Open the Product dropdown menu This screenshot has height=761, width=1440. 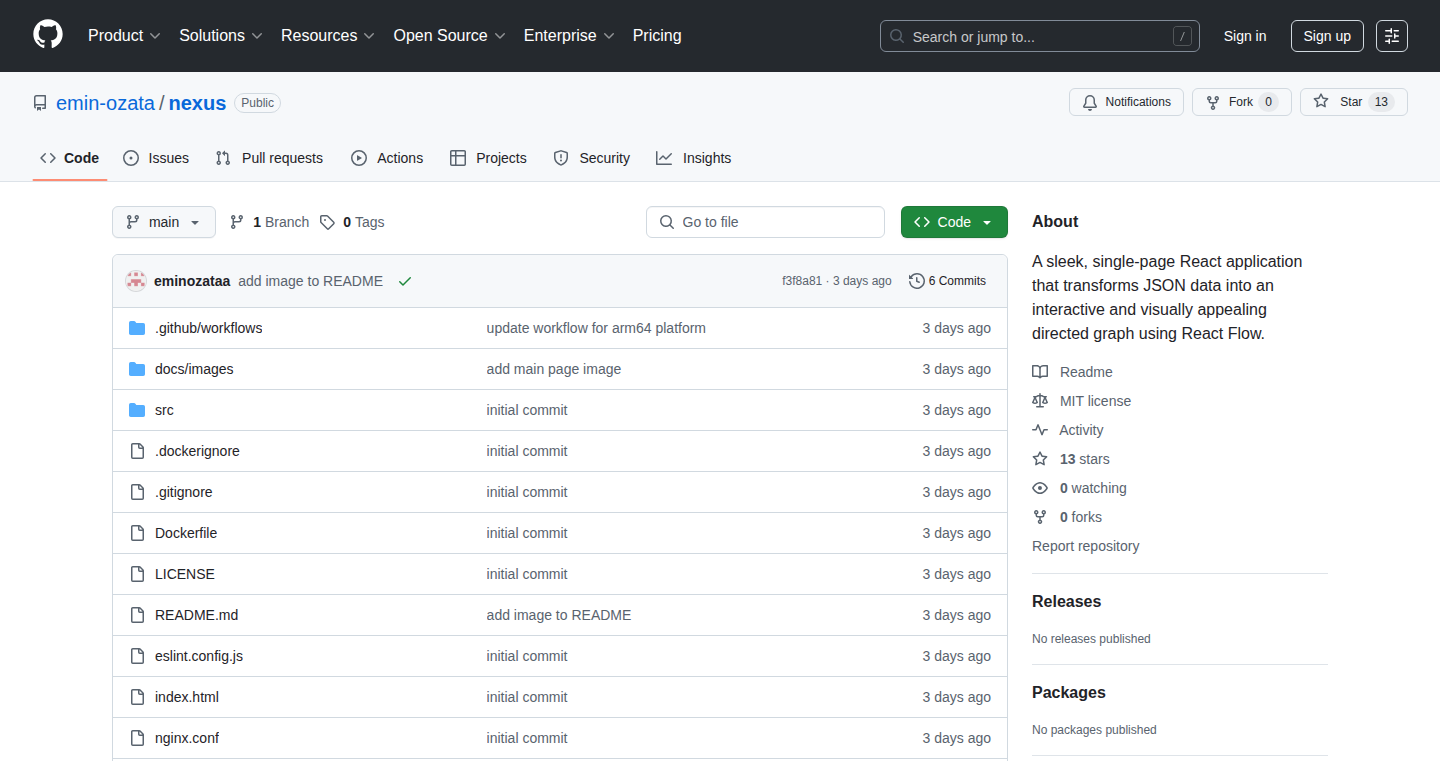click(x=124, y=36)
